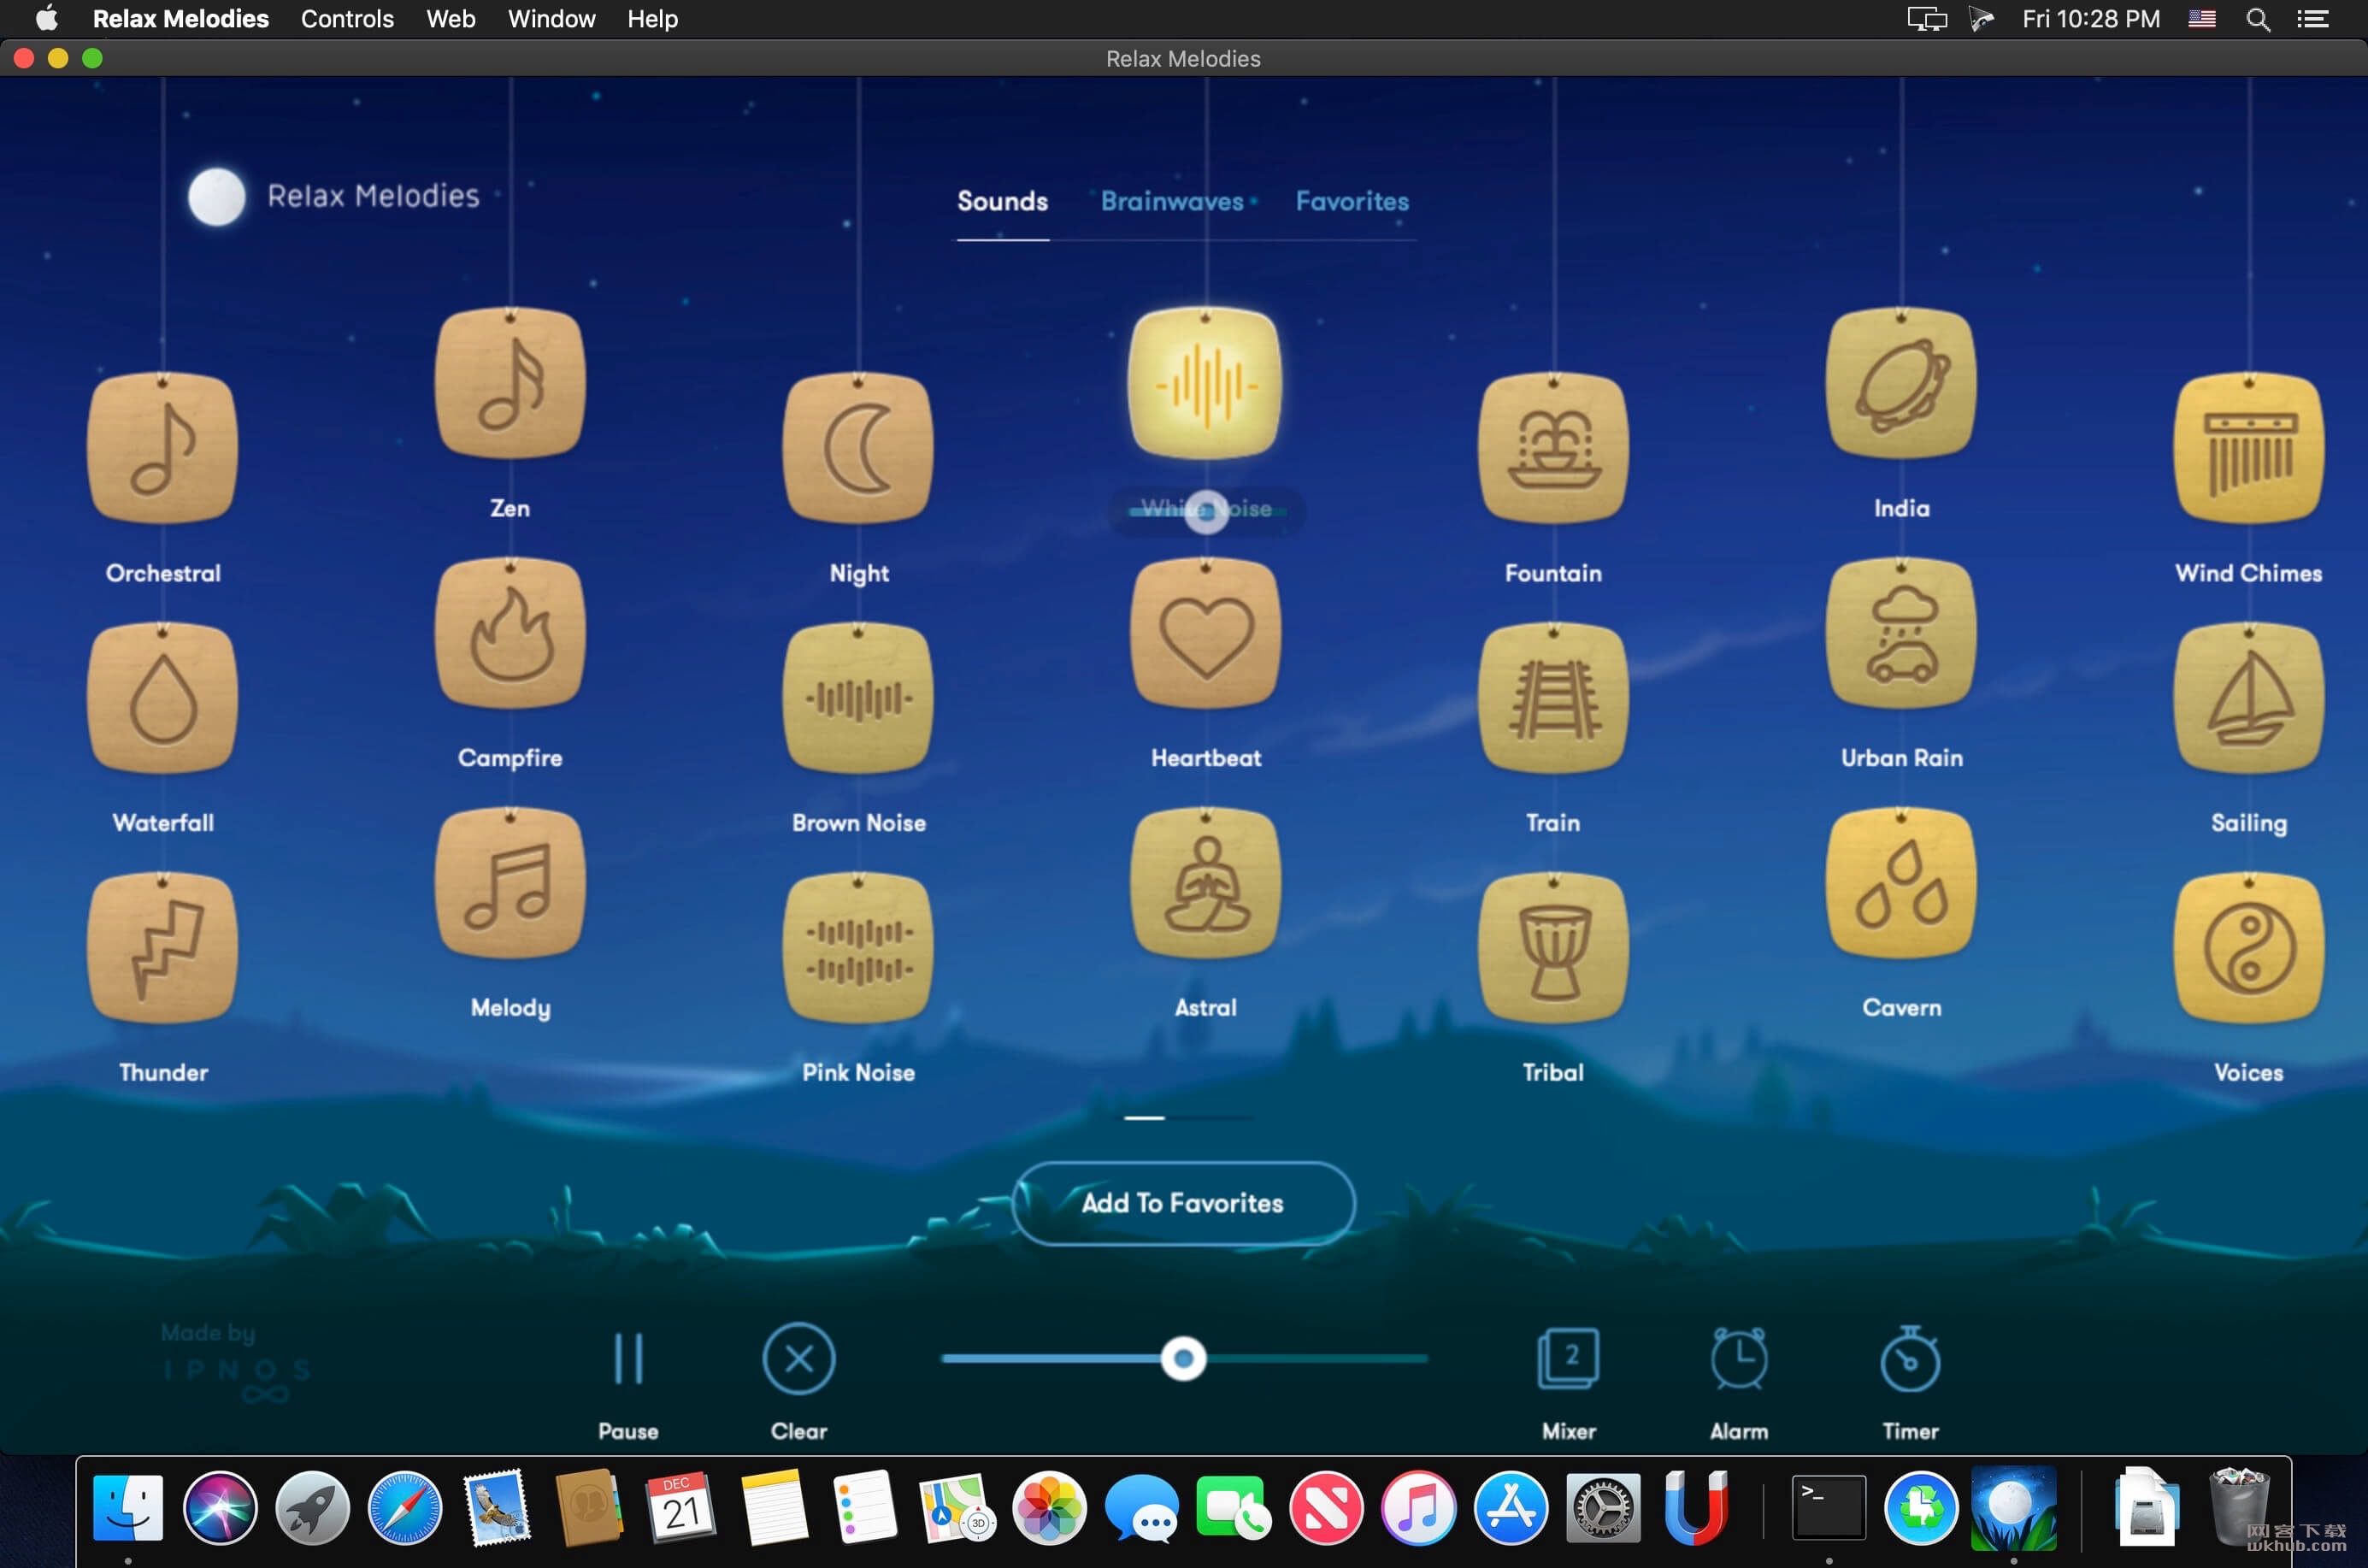Screen dimensions: 2368x1568
Task: Click the Made by IPNOS logo
Action: point(236,1364)
